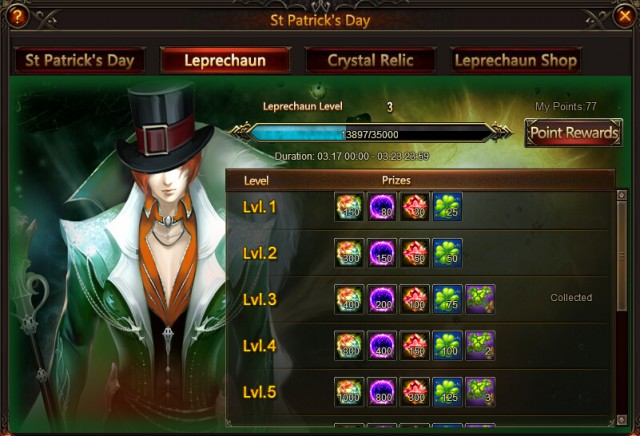Select the Lvl.2 four-leaf clover prize 50

pyautogui.click(x=447, y=253)
